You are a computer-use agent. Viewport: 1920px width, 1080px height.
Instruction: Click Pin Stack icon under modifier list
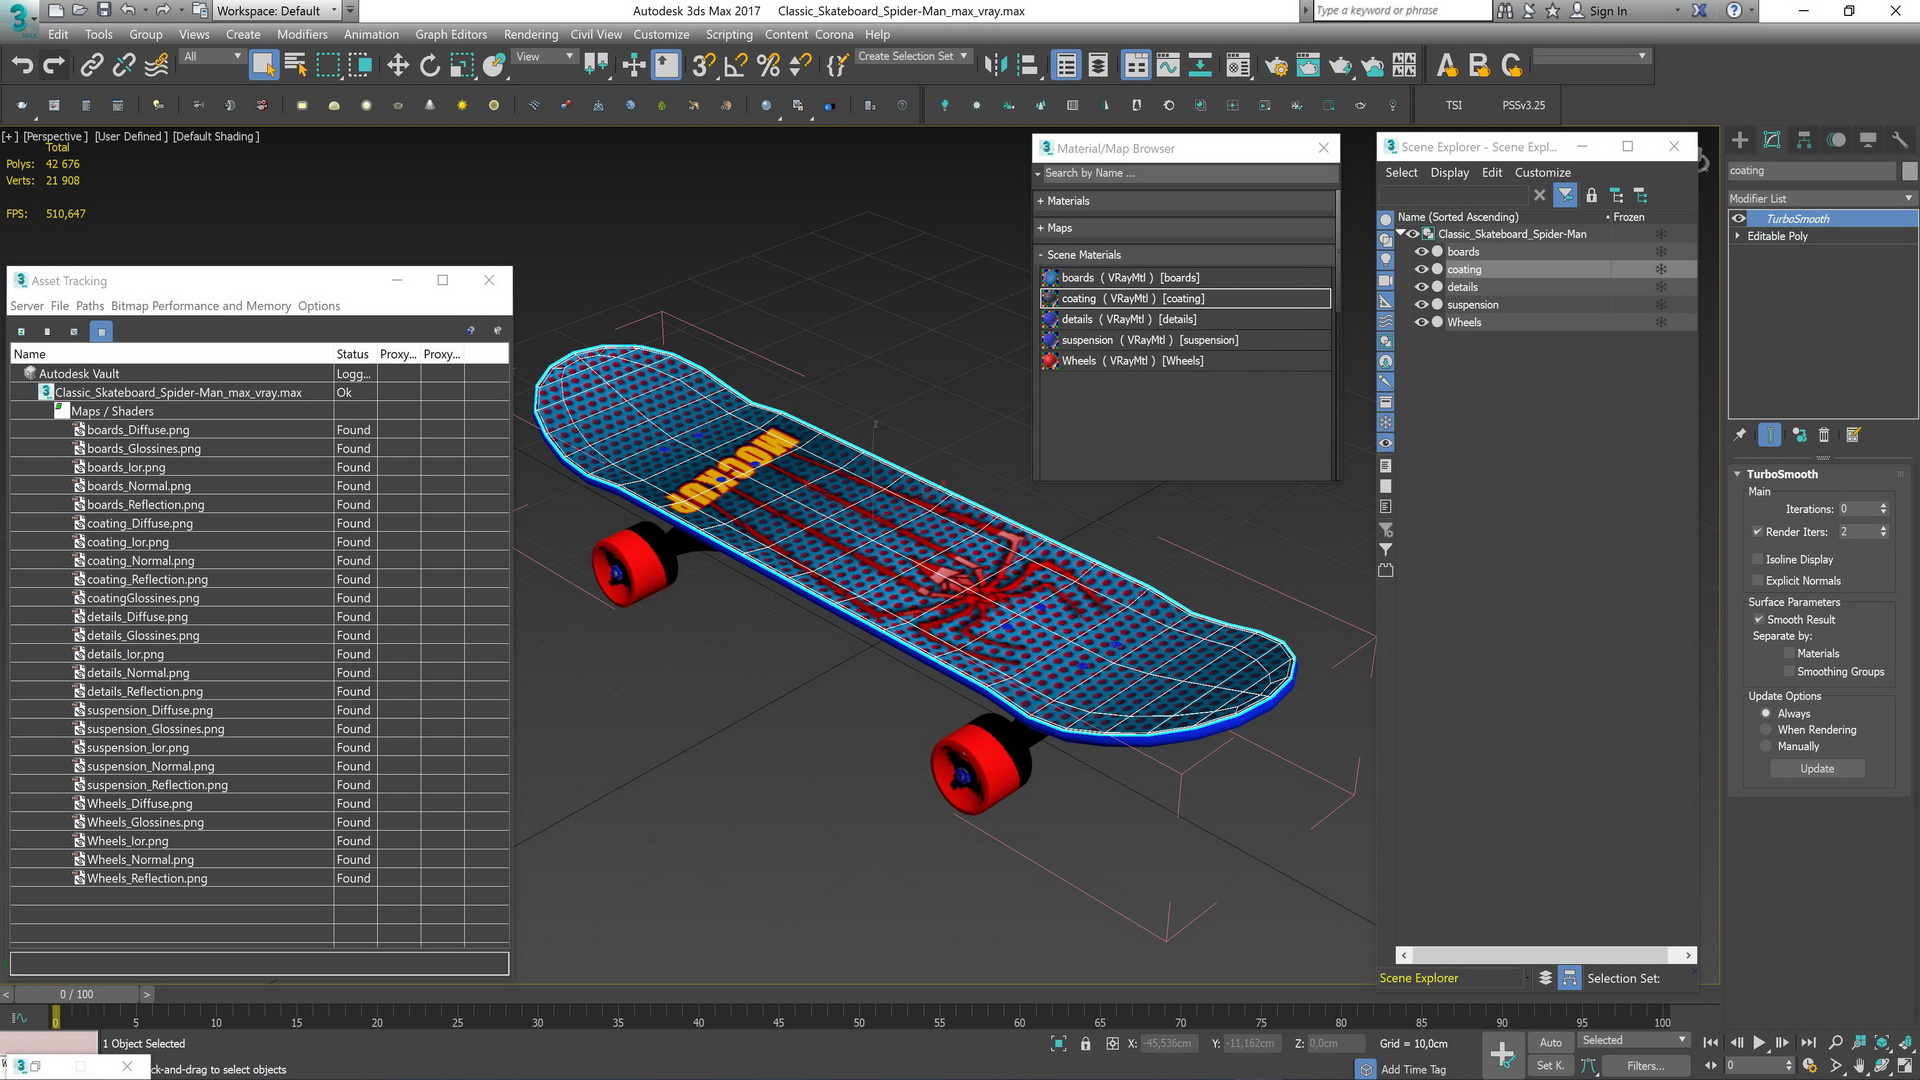(1740, 435)
